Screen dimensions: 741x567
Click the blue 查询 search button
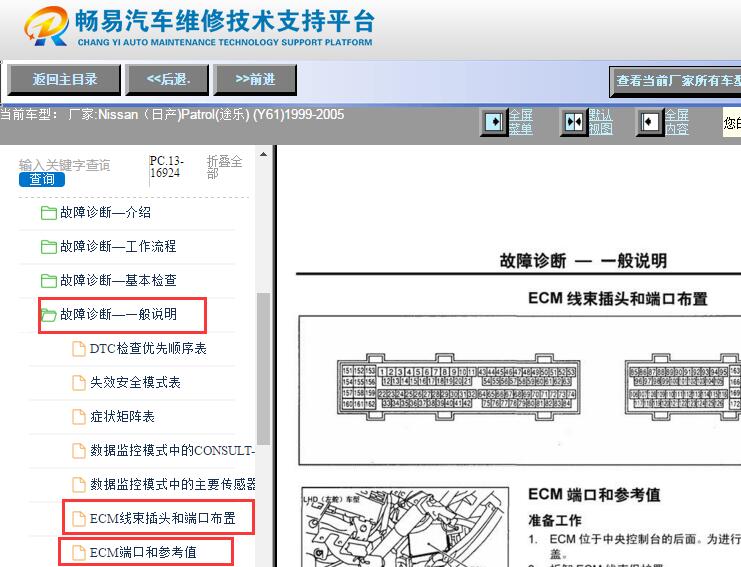[x=42, y=180]
